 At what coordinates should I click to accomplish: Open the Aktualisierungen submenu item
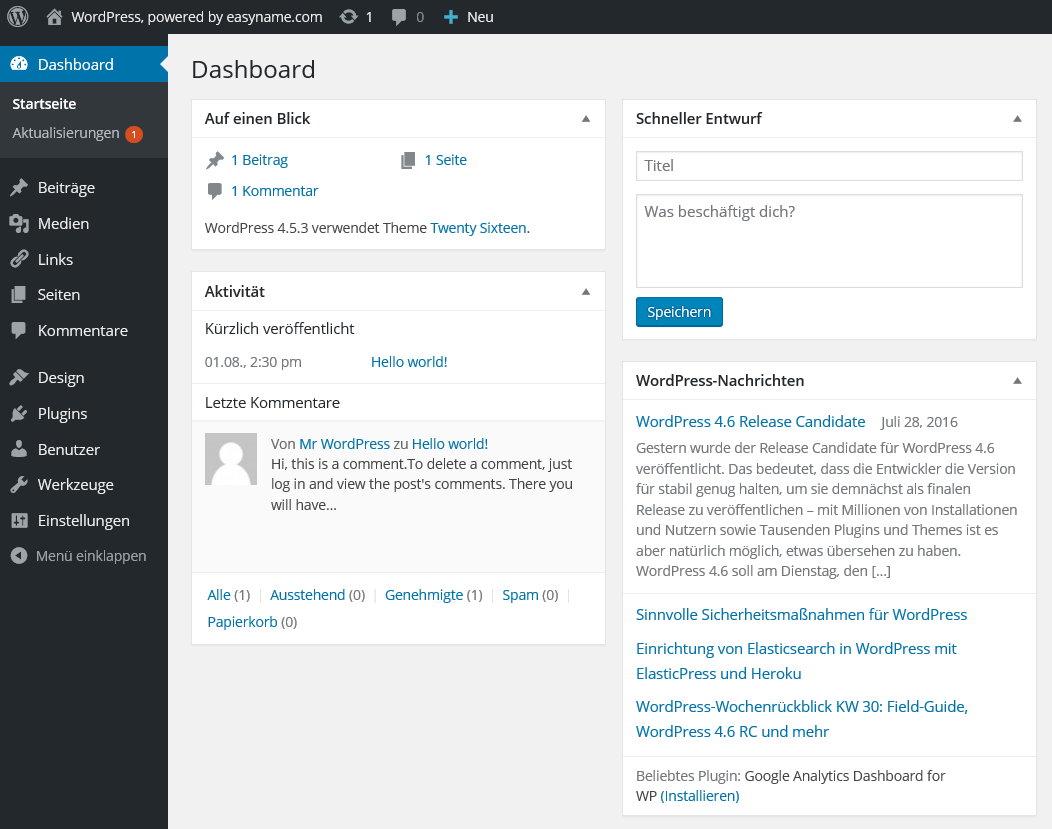click(x=66, y=133)
